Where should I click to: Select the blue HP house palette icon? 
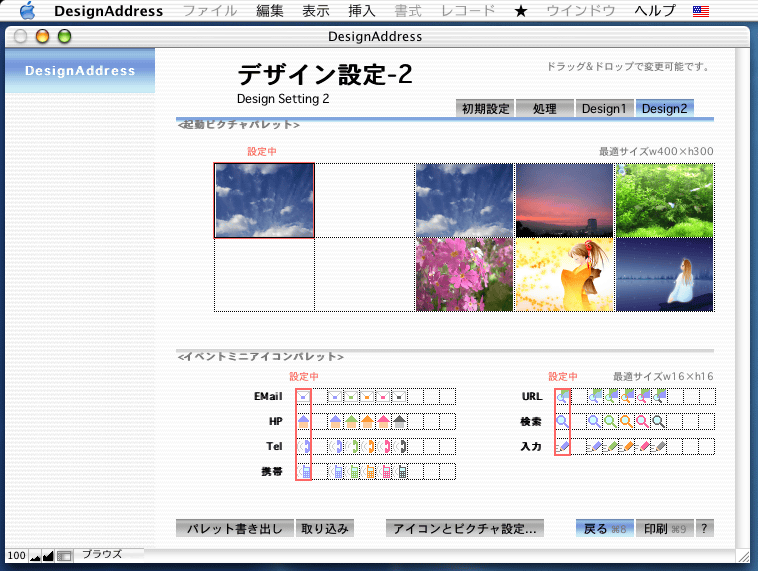335,422
